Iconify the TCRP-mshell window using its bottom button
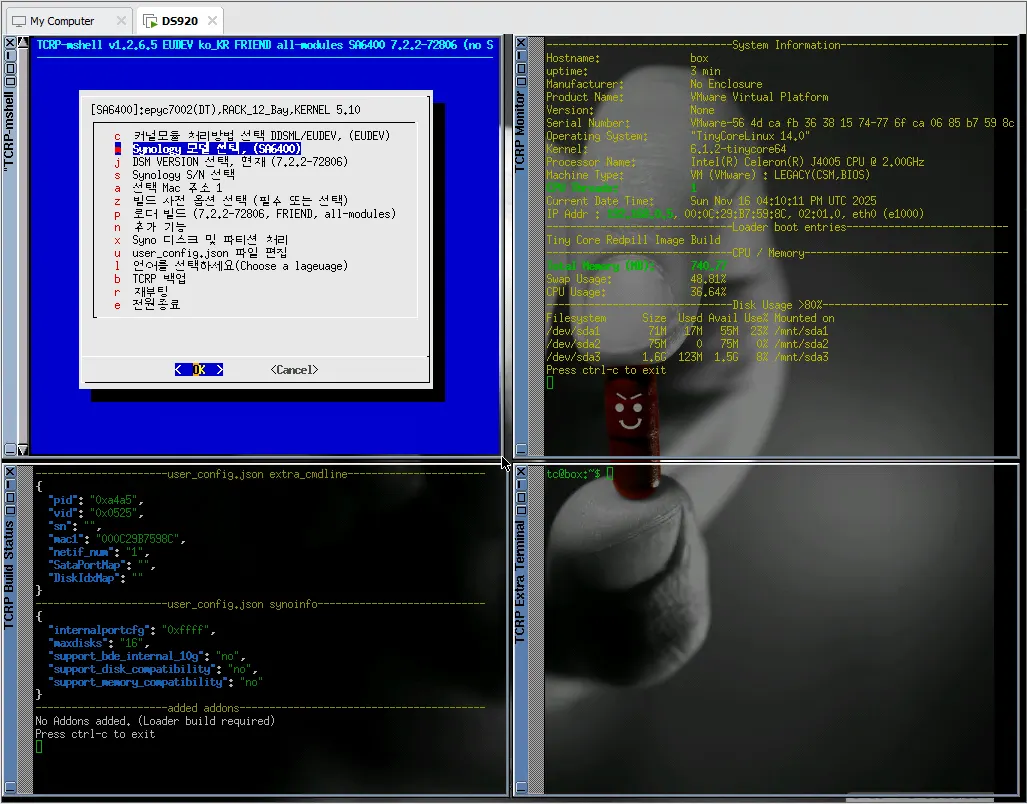This screenshot has height=804, width=1027. click(10, 450)
